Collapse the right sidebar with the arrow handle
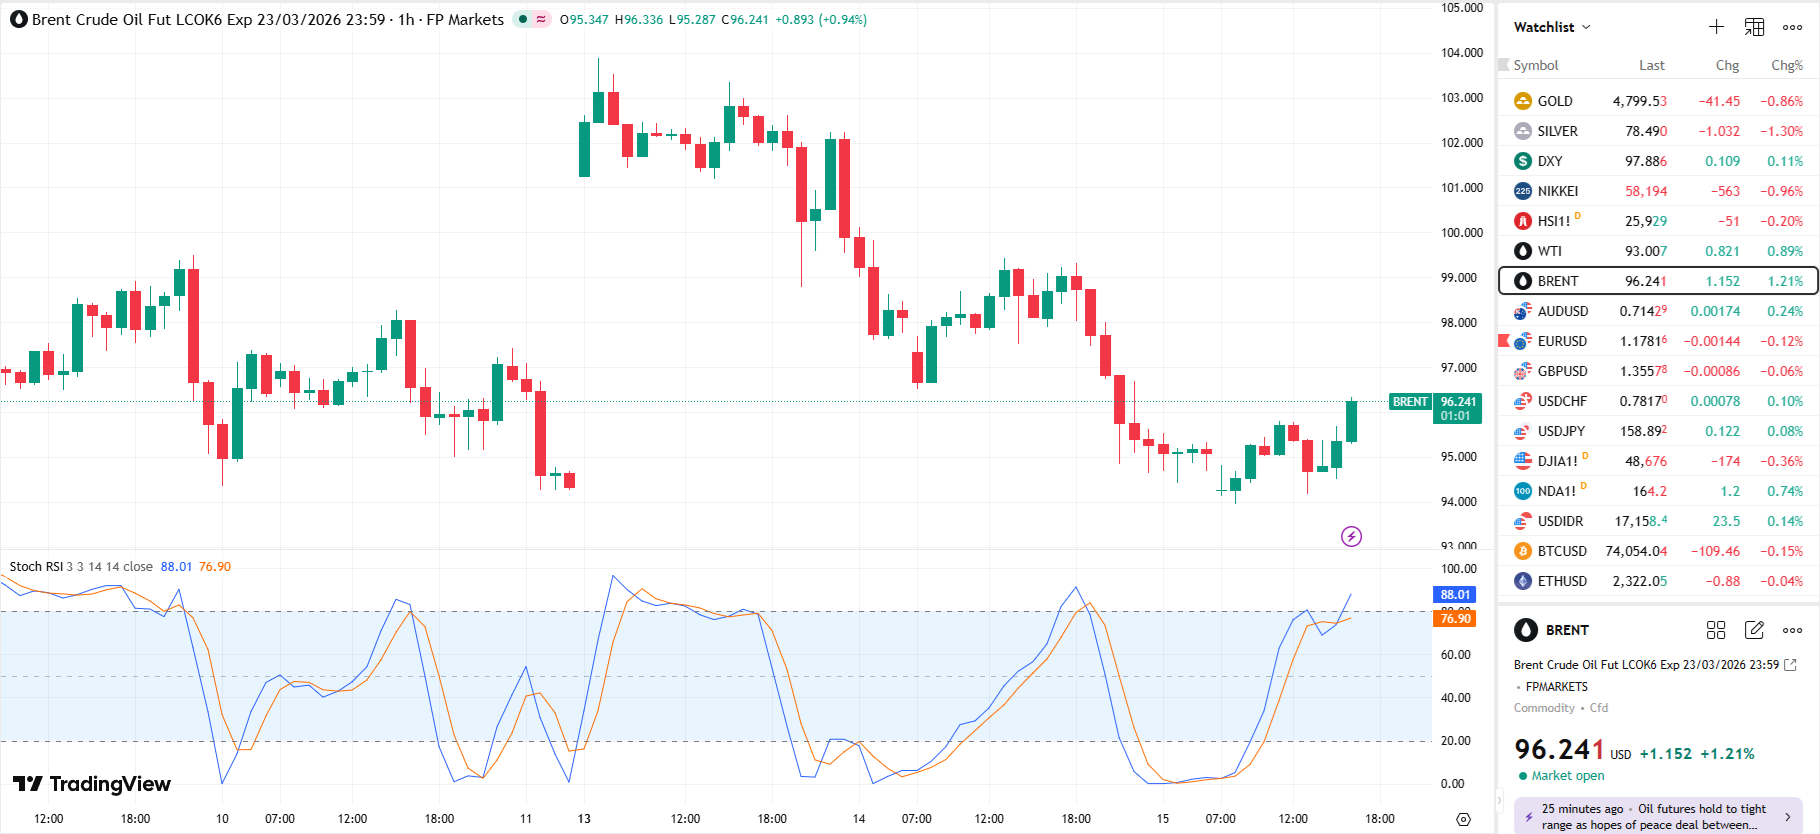 (1499, 800)
